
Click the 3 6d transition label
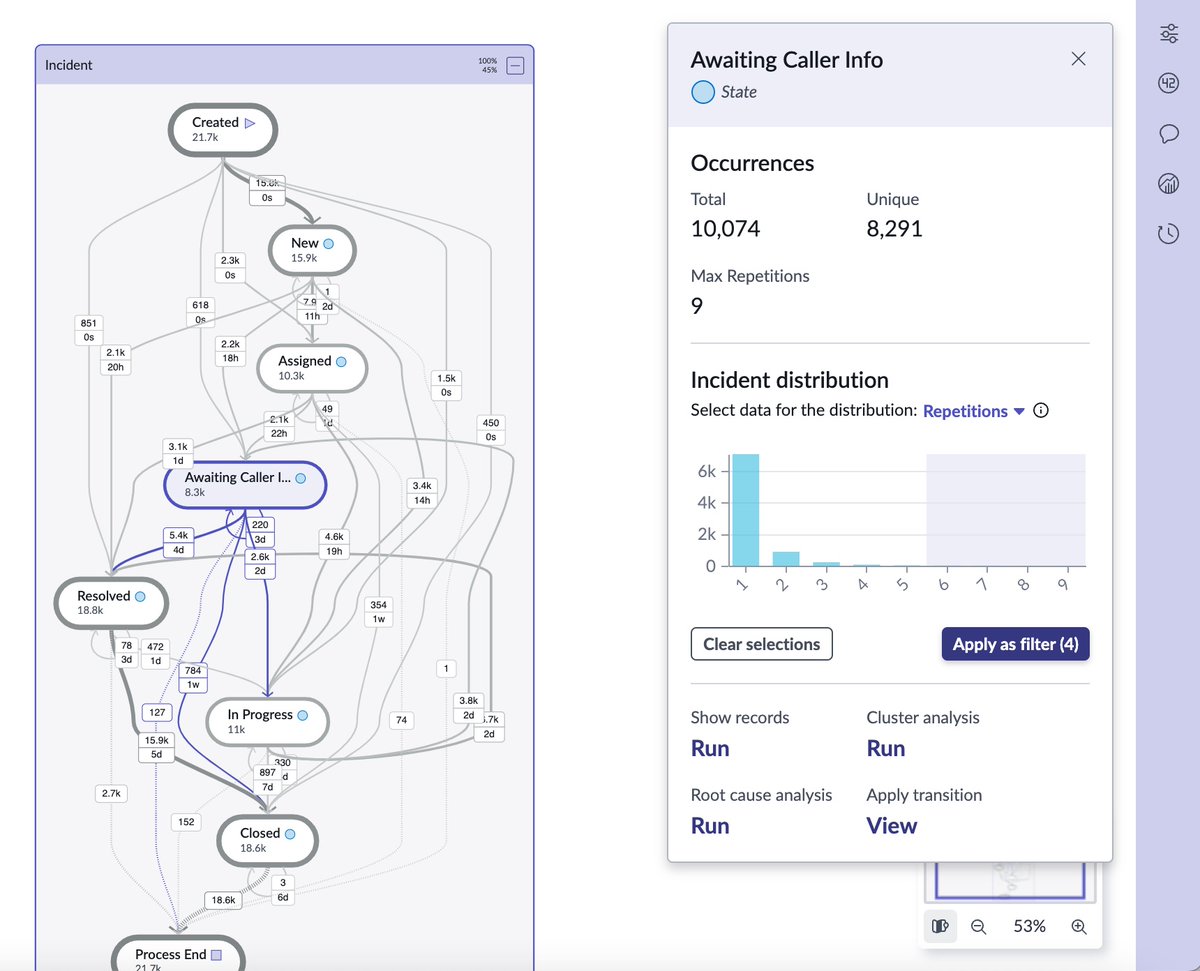point(283,890)
